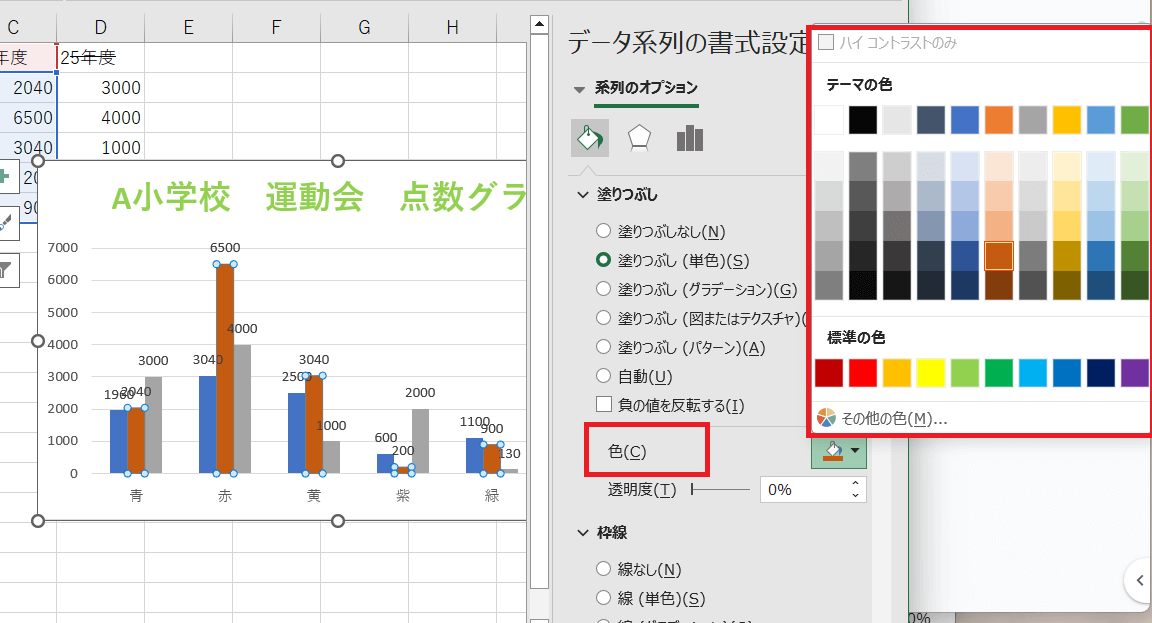This screenshot has height=623, width=1152.
Task: Collapse the 枠線 section
Action: coord(583,533)
